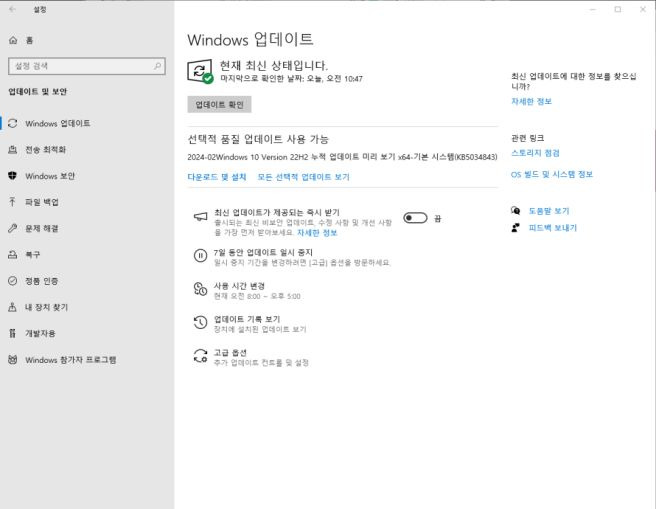Screen dimensions: 656x509
Task: Click the clock icon for 사용 시간 변경
Action: click(x=200, y=289)
